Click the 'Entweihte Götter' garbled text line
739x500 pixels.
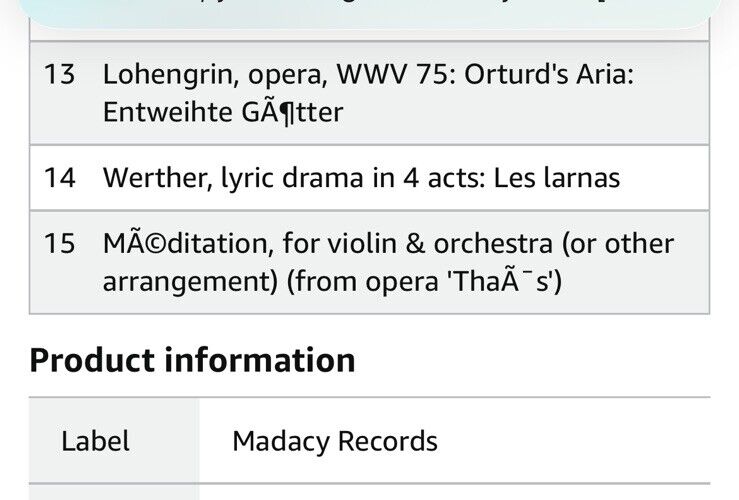coord(222,112)
